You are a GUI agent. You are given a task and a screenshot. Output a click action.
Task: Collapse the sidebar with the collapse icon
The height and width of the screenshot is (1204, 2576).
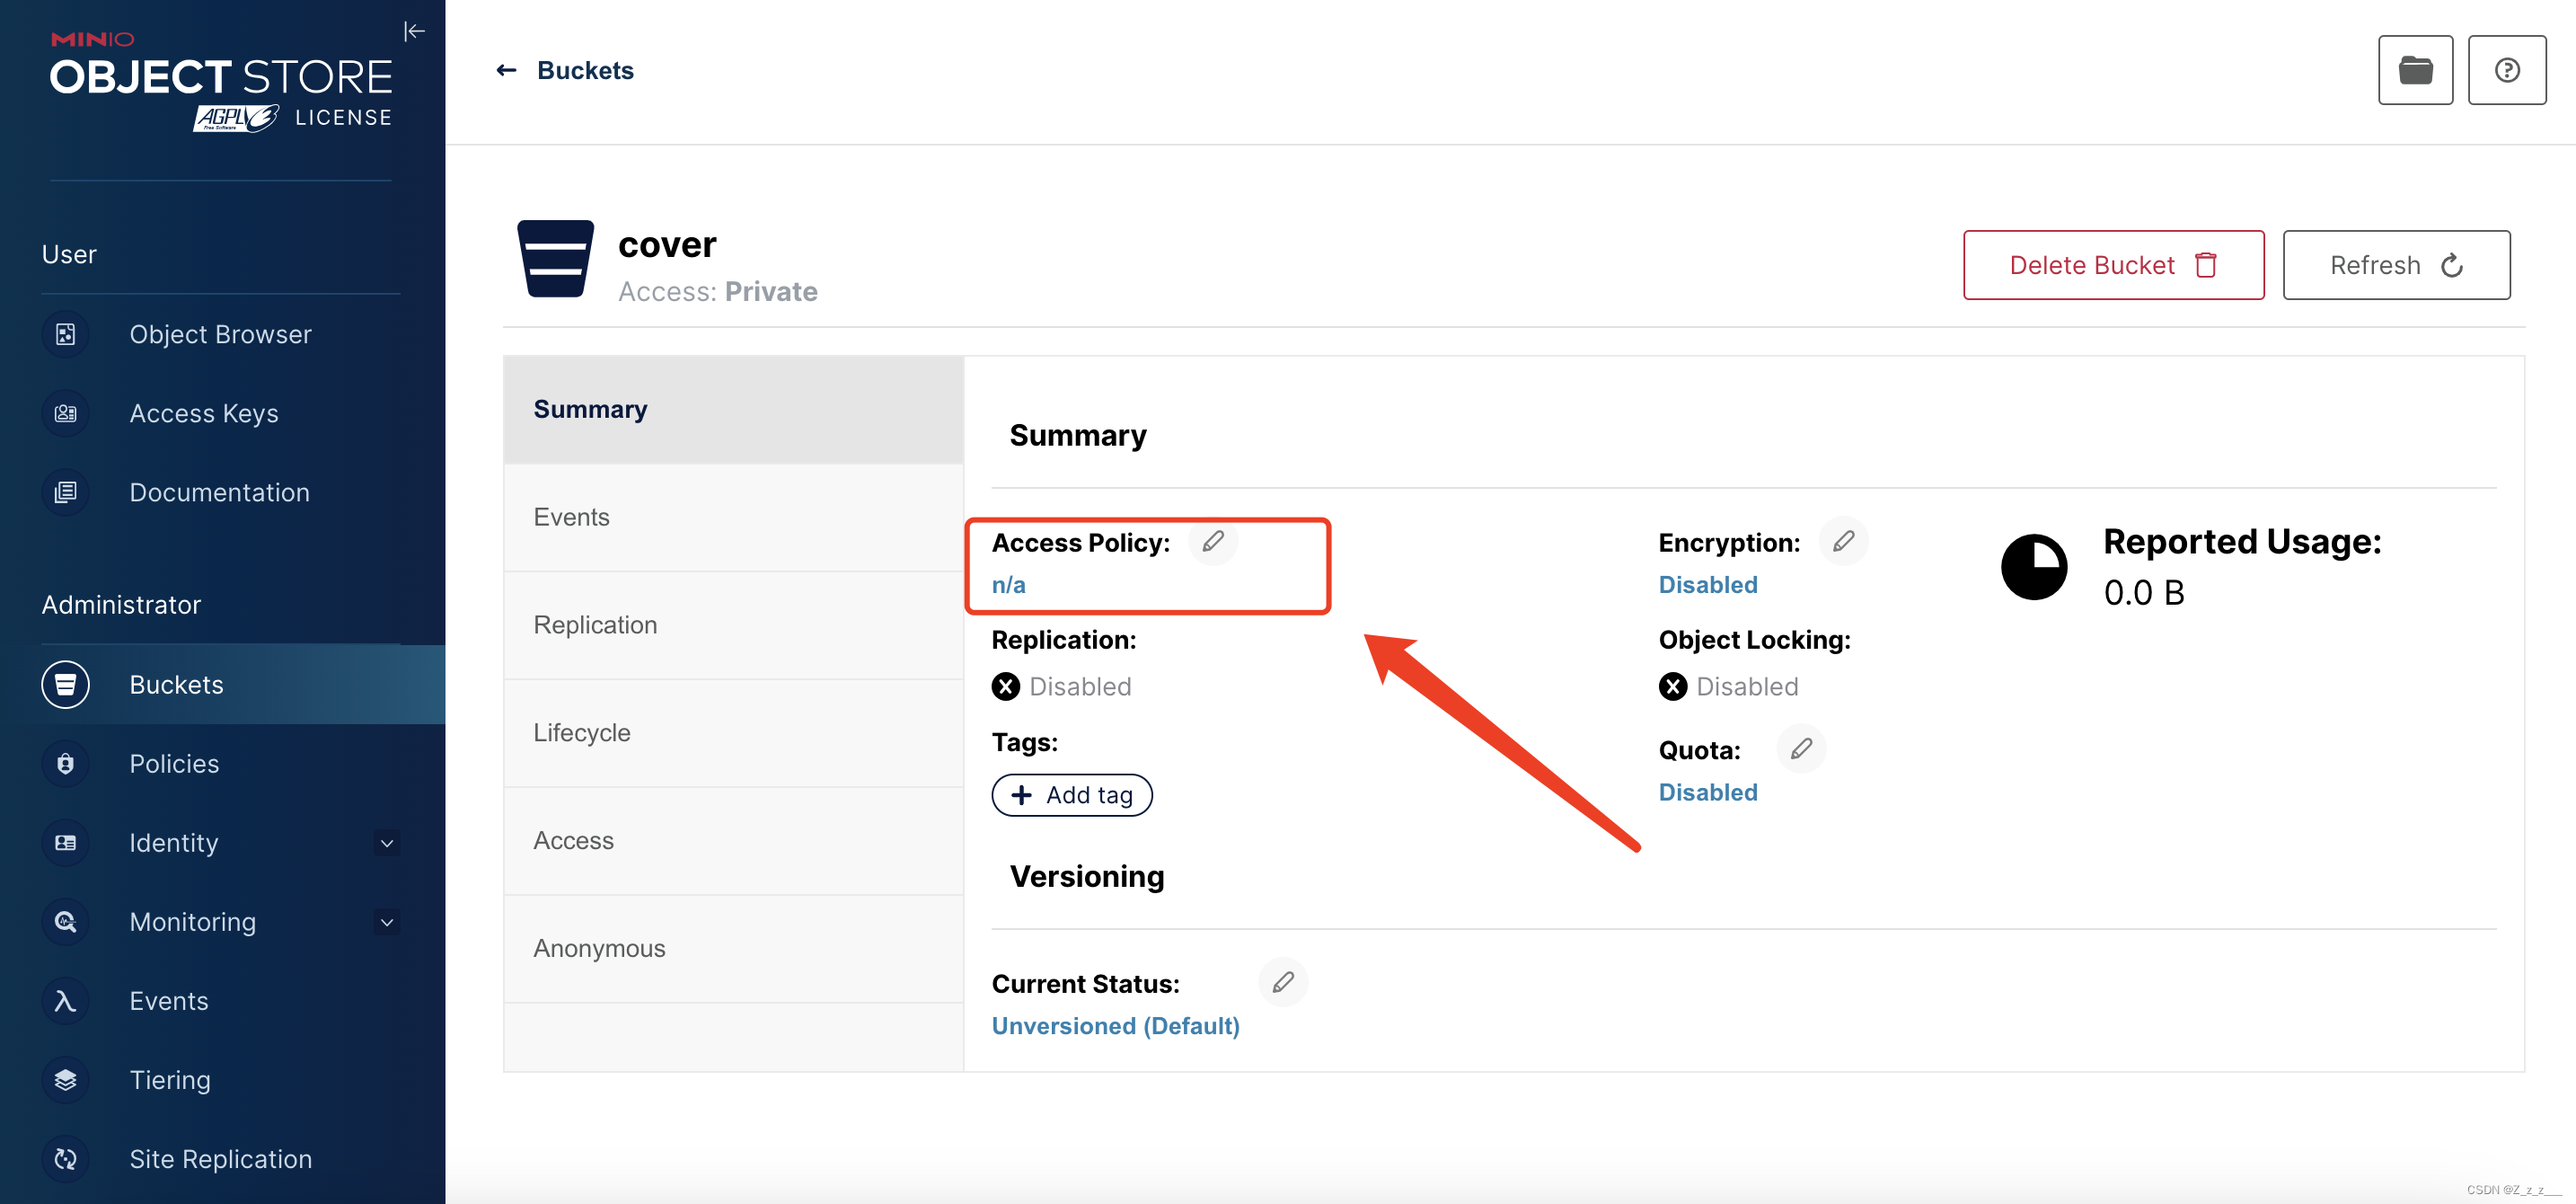[414, 32]
